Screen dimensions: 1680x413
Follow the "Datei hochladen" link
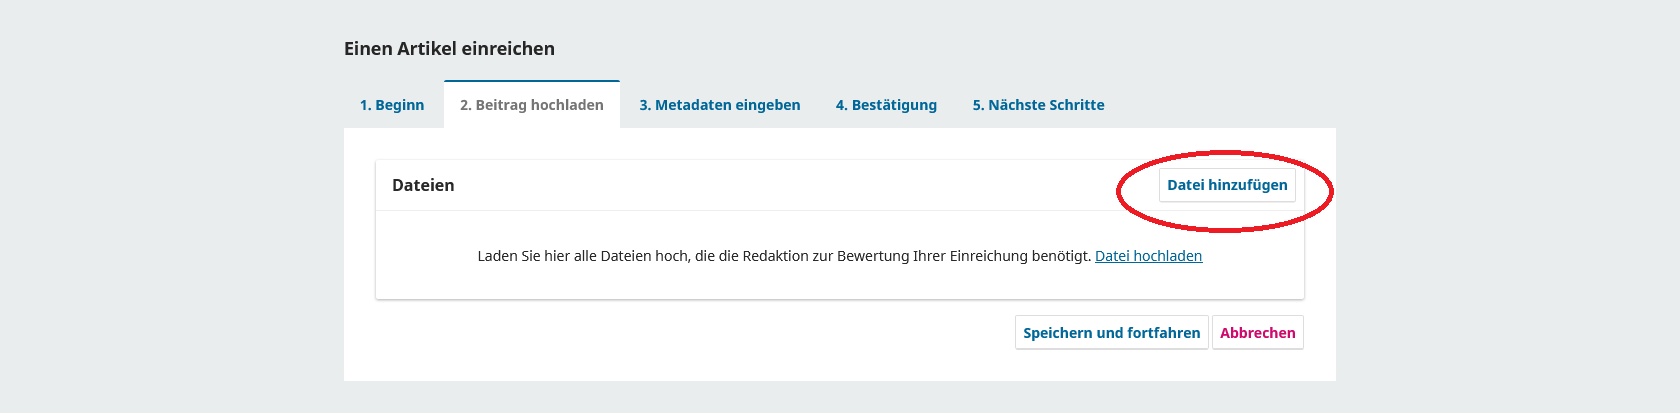click(x=1148, y=256)
